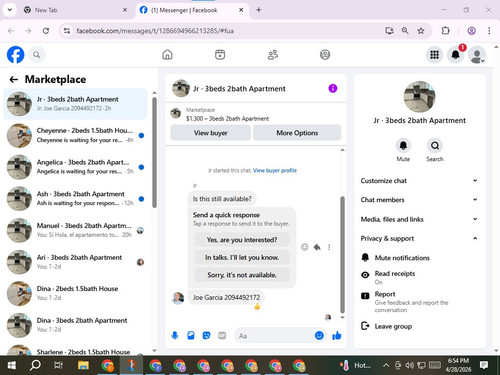Click the install app icon in address bar
Viewport: 500px width, 375px height.
click(389, 31)
